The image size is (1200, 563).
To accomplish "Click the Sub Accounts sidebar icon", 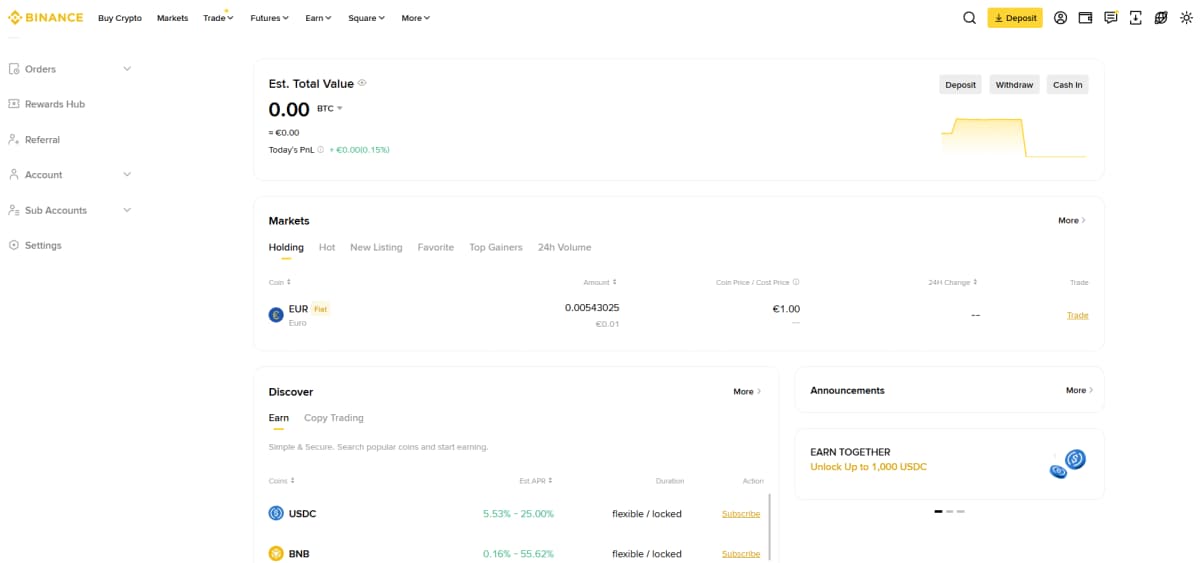I will coord(14,210).
